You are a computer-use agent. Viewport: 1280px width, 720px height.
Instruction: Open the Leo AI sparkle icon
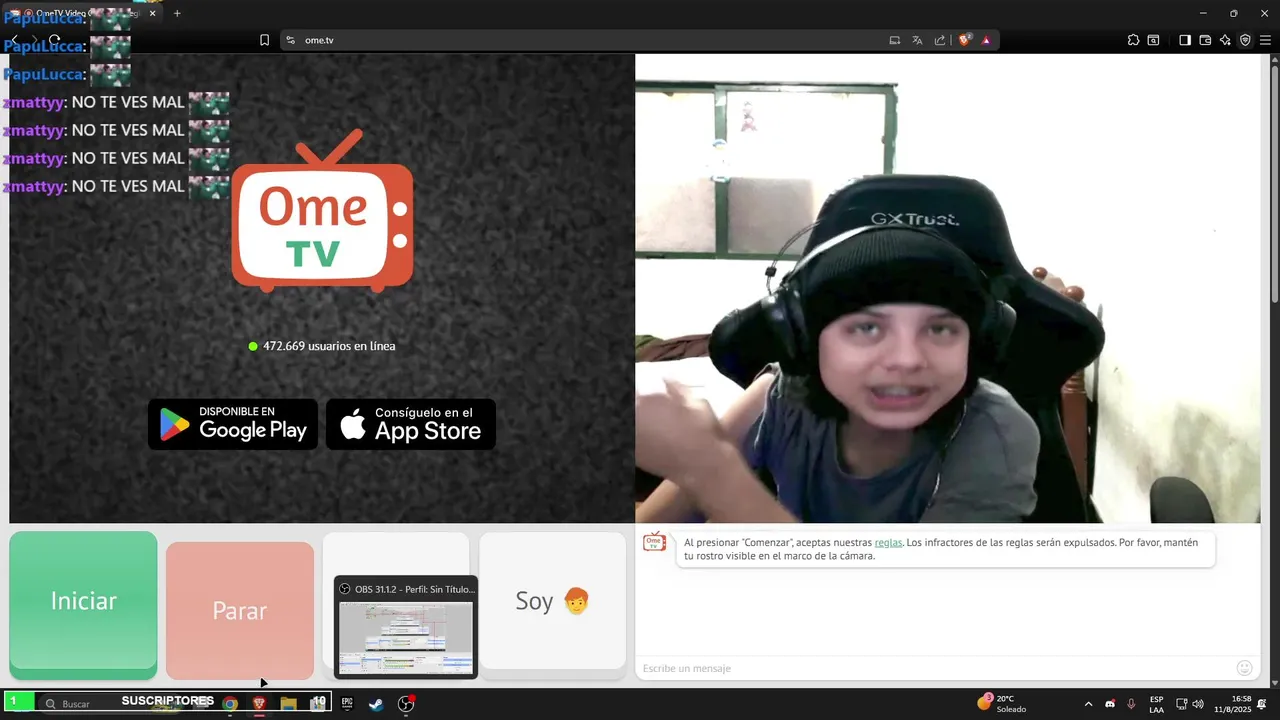point(1225,40)
